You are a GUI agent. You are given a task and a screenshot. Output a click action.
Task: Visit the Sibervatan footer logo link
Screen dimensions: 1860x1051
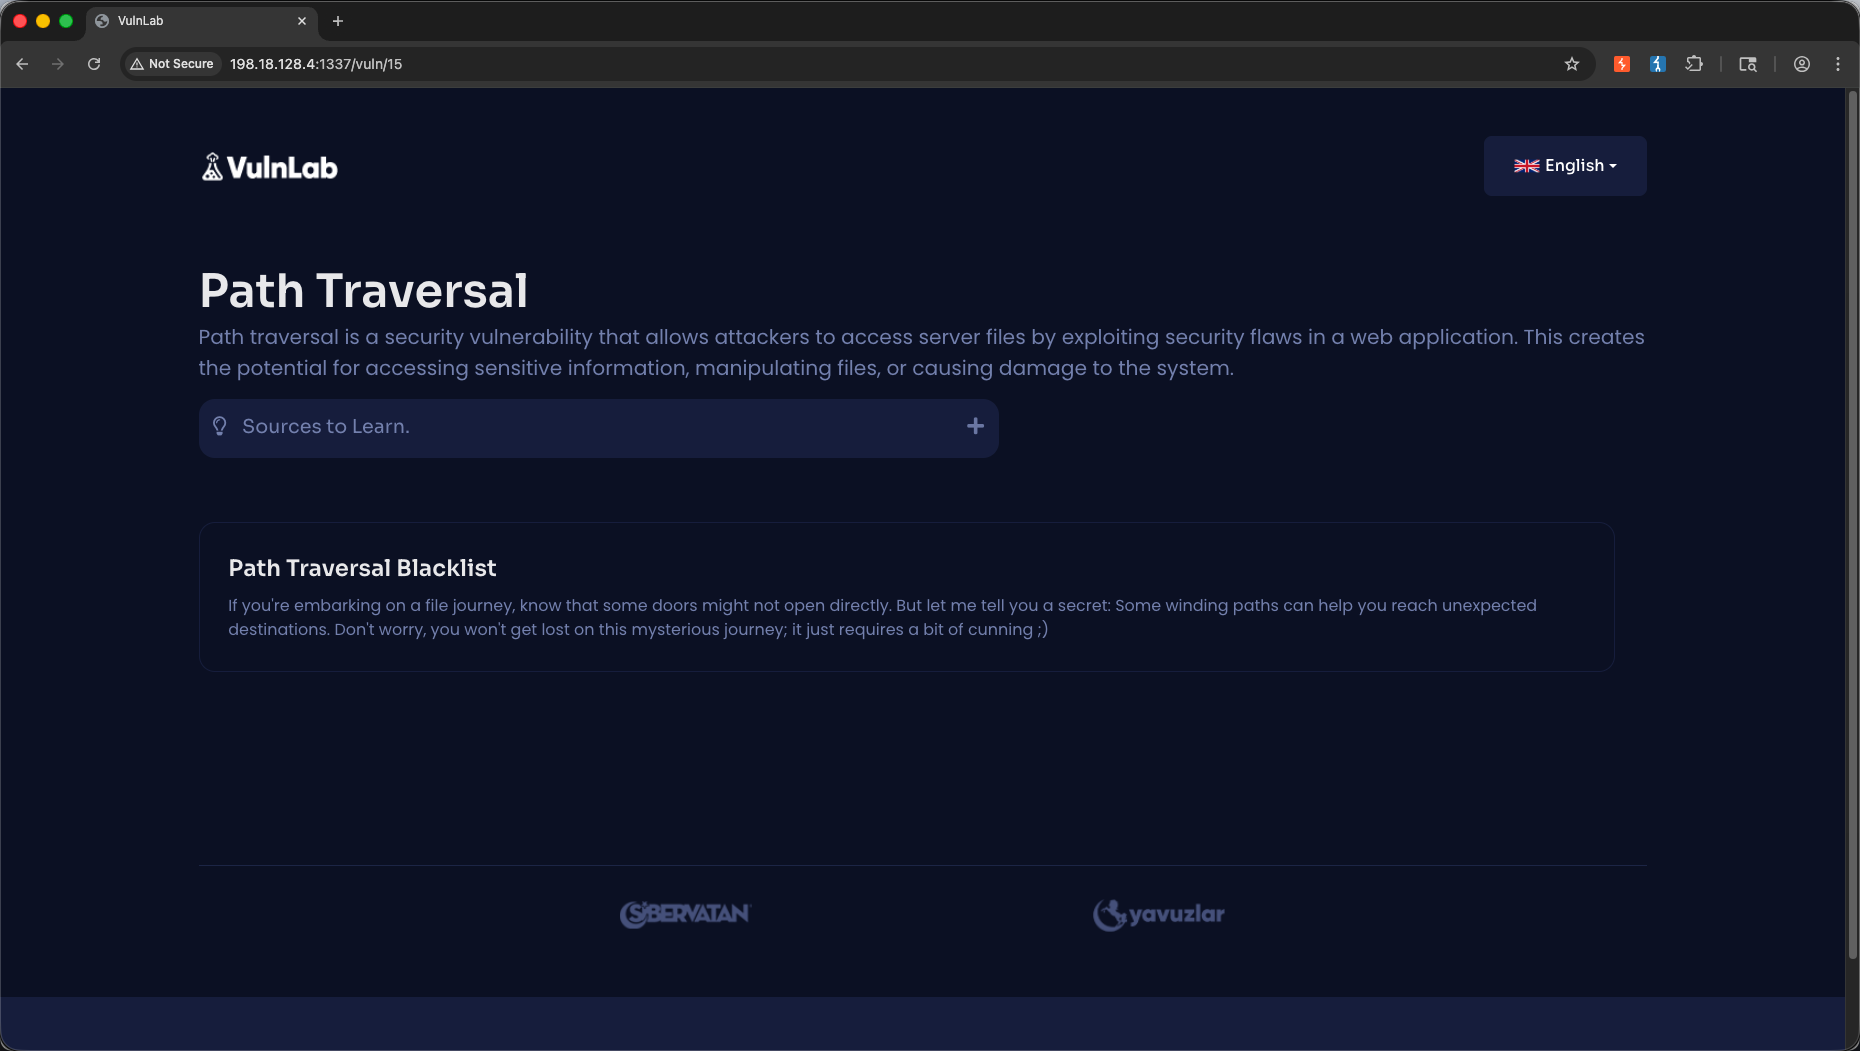pos(685,914)
